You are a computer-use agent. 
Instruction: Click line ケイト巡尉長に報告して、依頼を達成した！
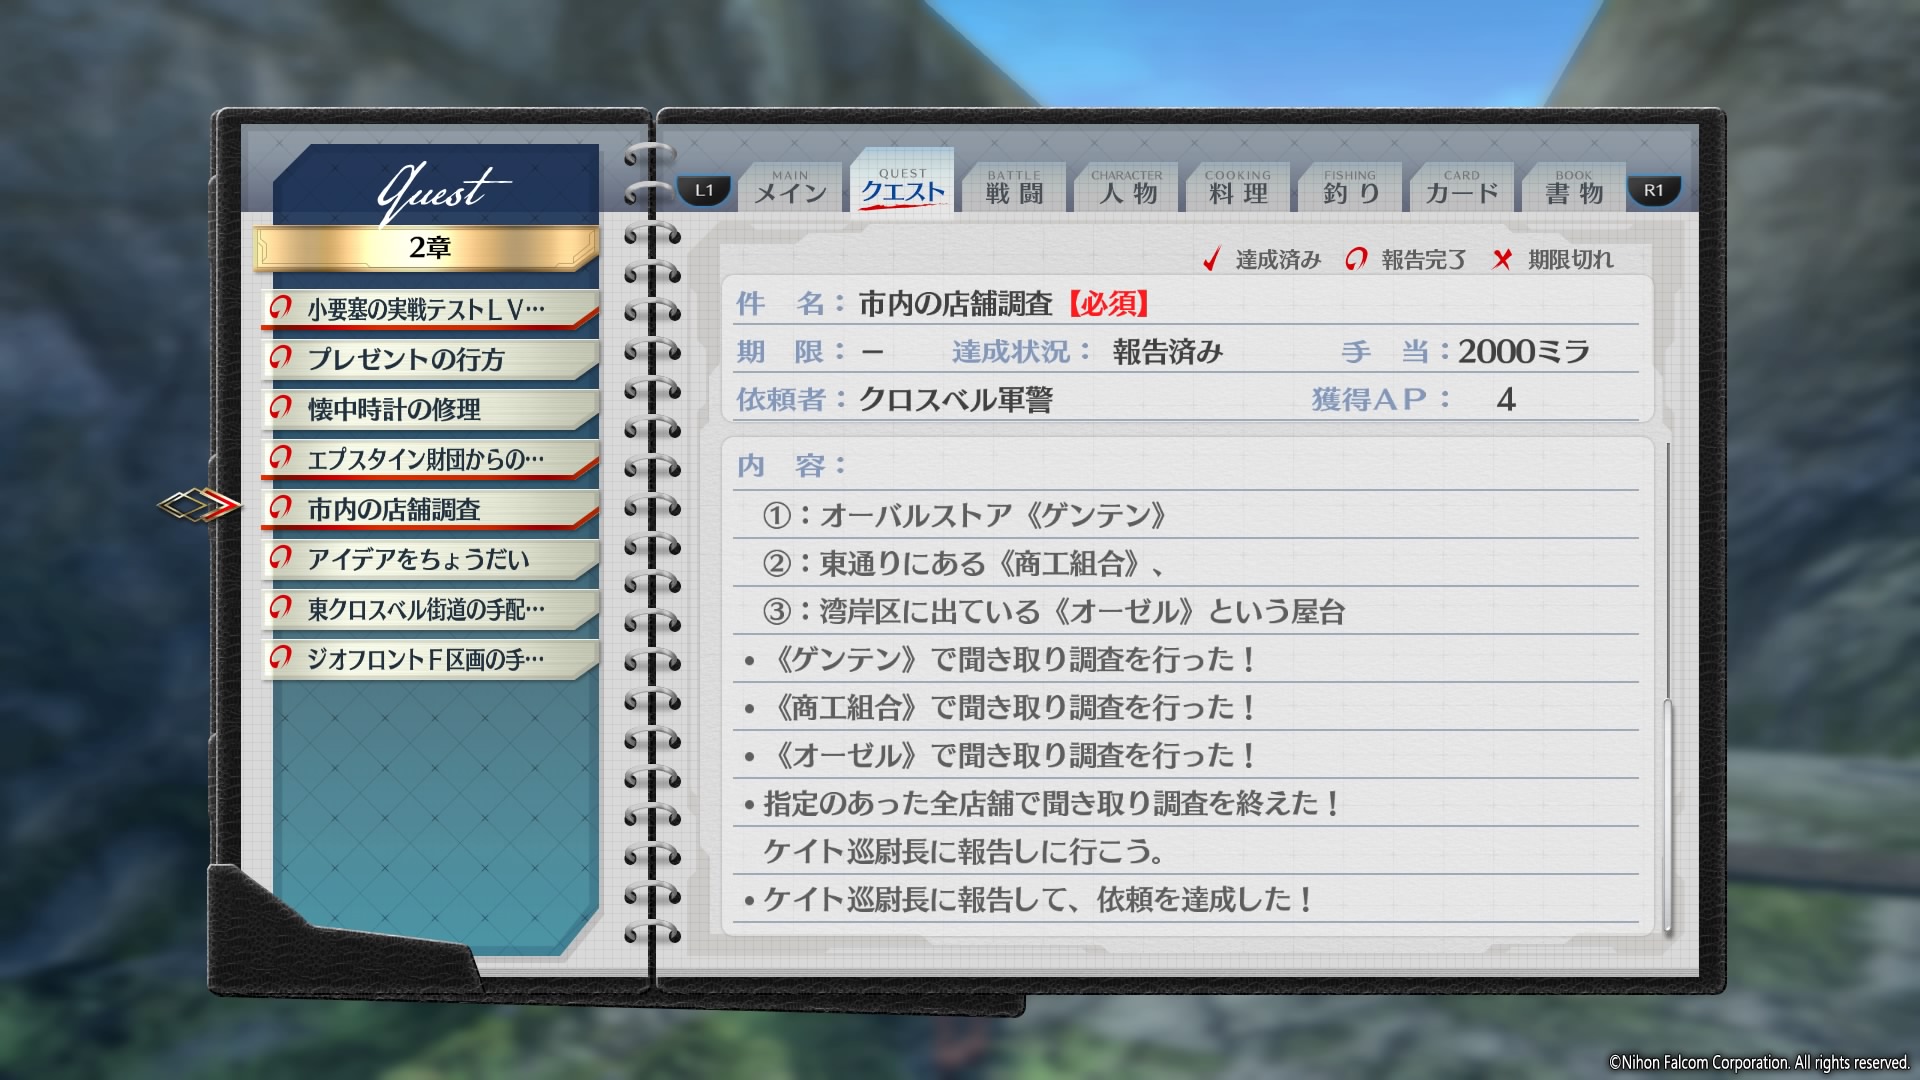coord(1028,899)
